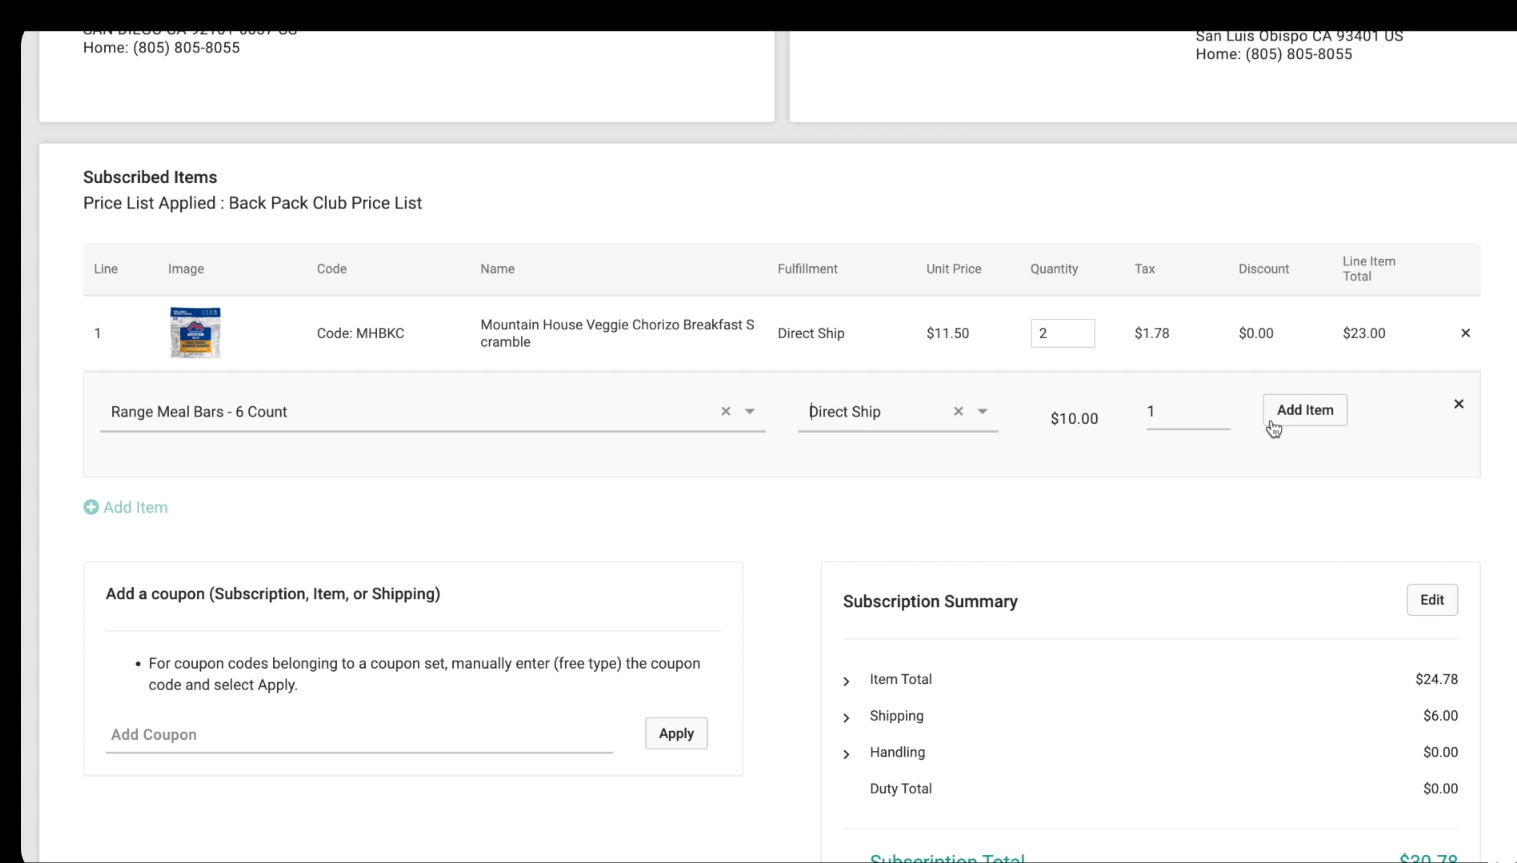Click the Mountain House Veggie Chorizo product name
Viewport: 1517px width, 863px height.
(x=617, y=333)
